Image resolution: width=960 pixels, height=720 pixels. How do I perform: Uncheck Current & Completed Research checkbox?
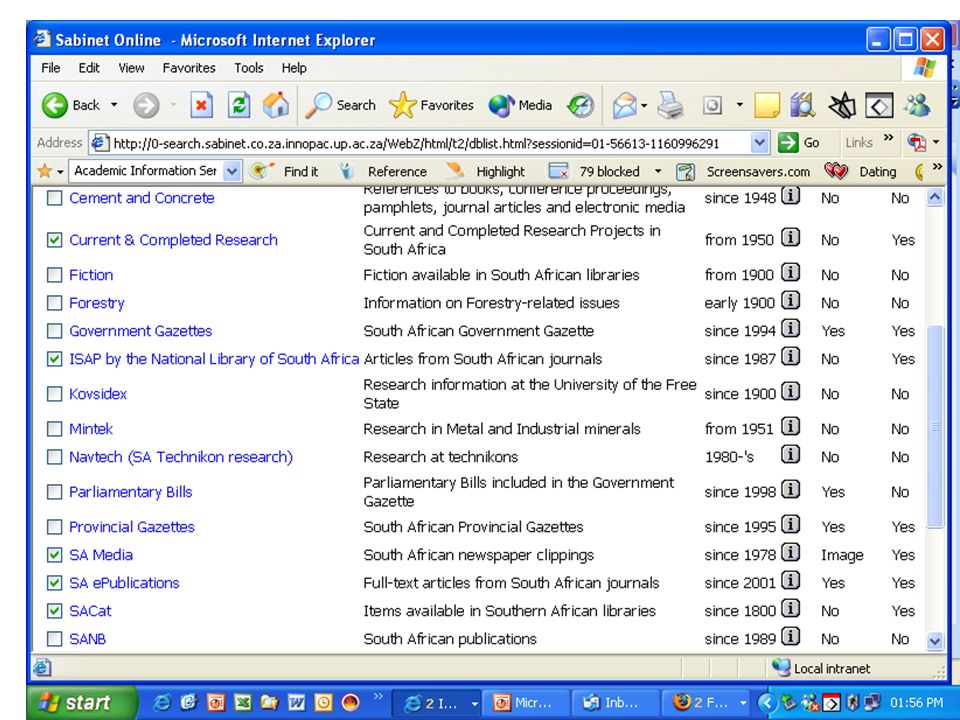54,240
